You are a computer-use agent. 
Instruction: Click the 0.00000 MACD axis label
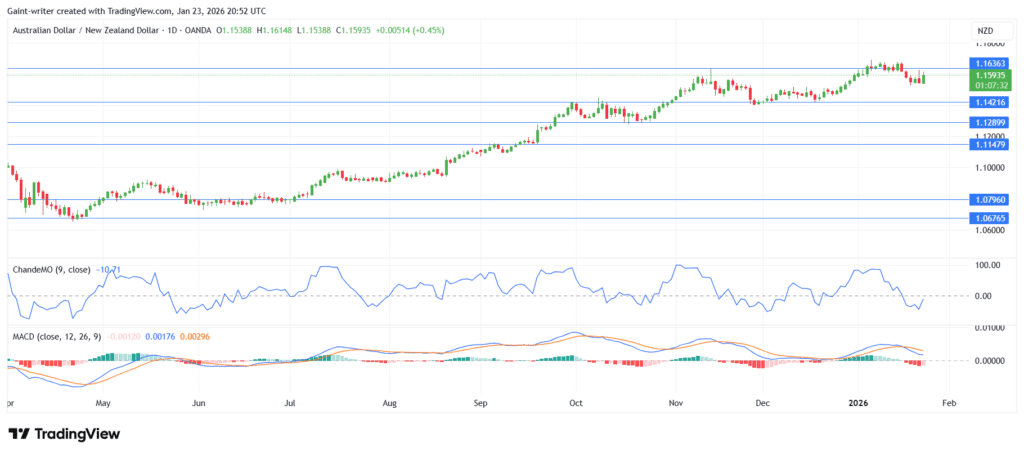pos(990,360)
